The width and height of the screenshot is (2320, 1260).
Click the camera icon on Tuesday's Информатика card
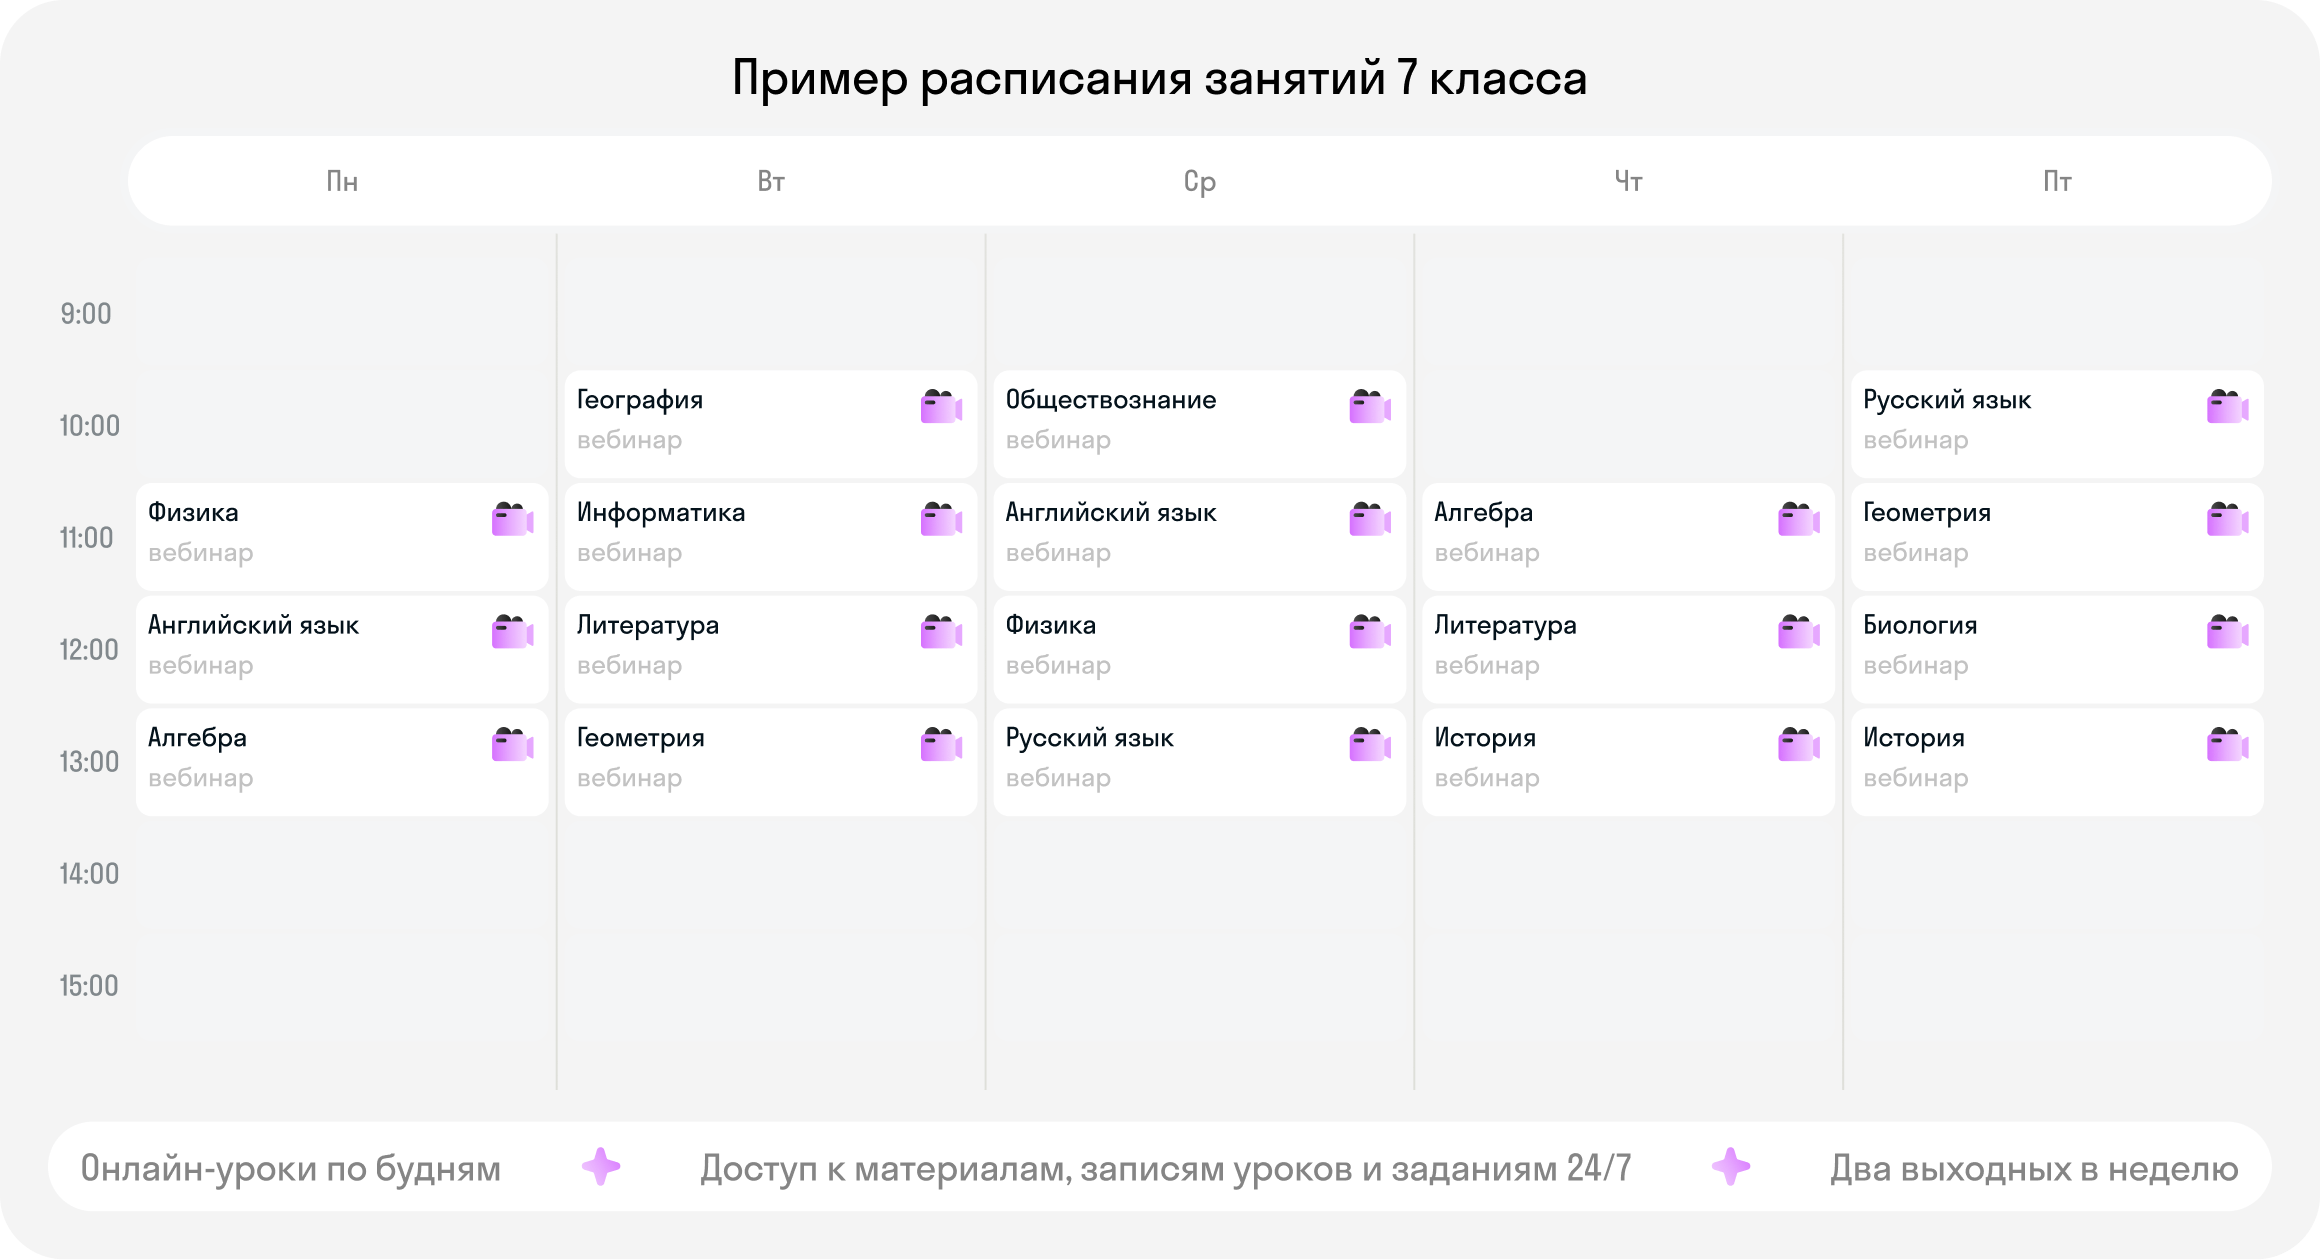941,520
